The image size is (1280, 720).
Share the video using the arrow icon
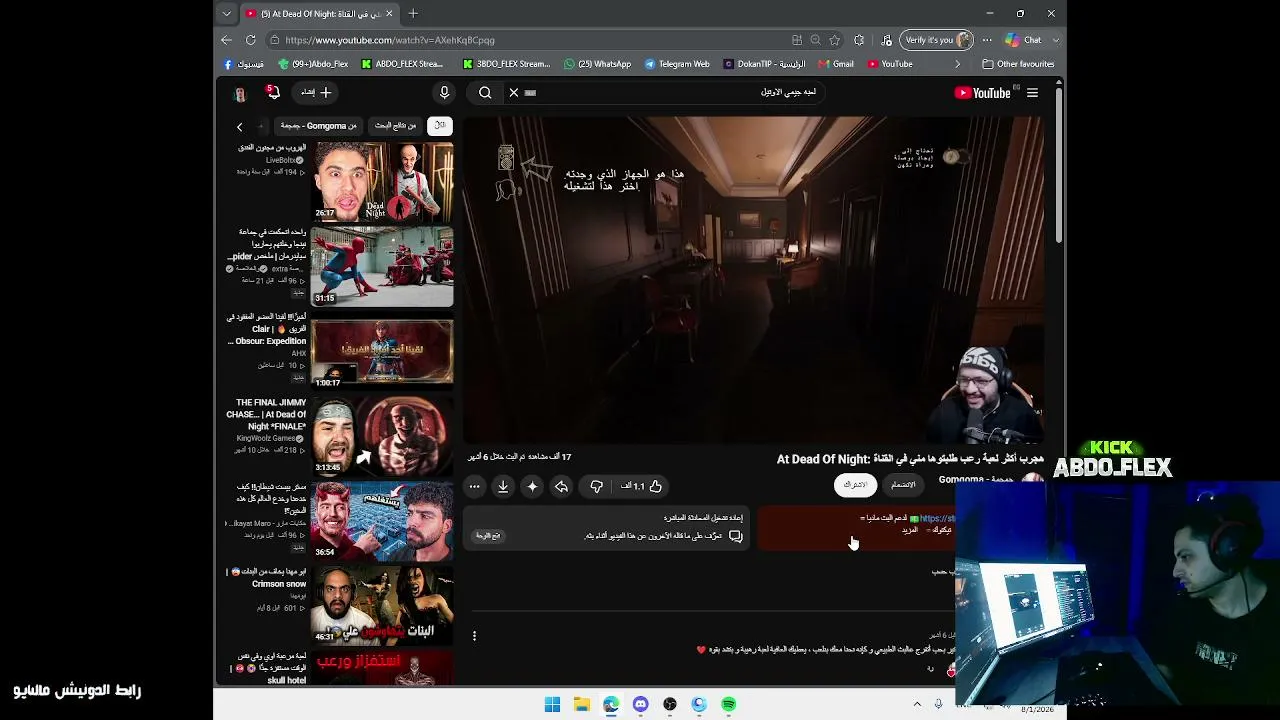(562, 486)
